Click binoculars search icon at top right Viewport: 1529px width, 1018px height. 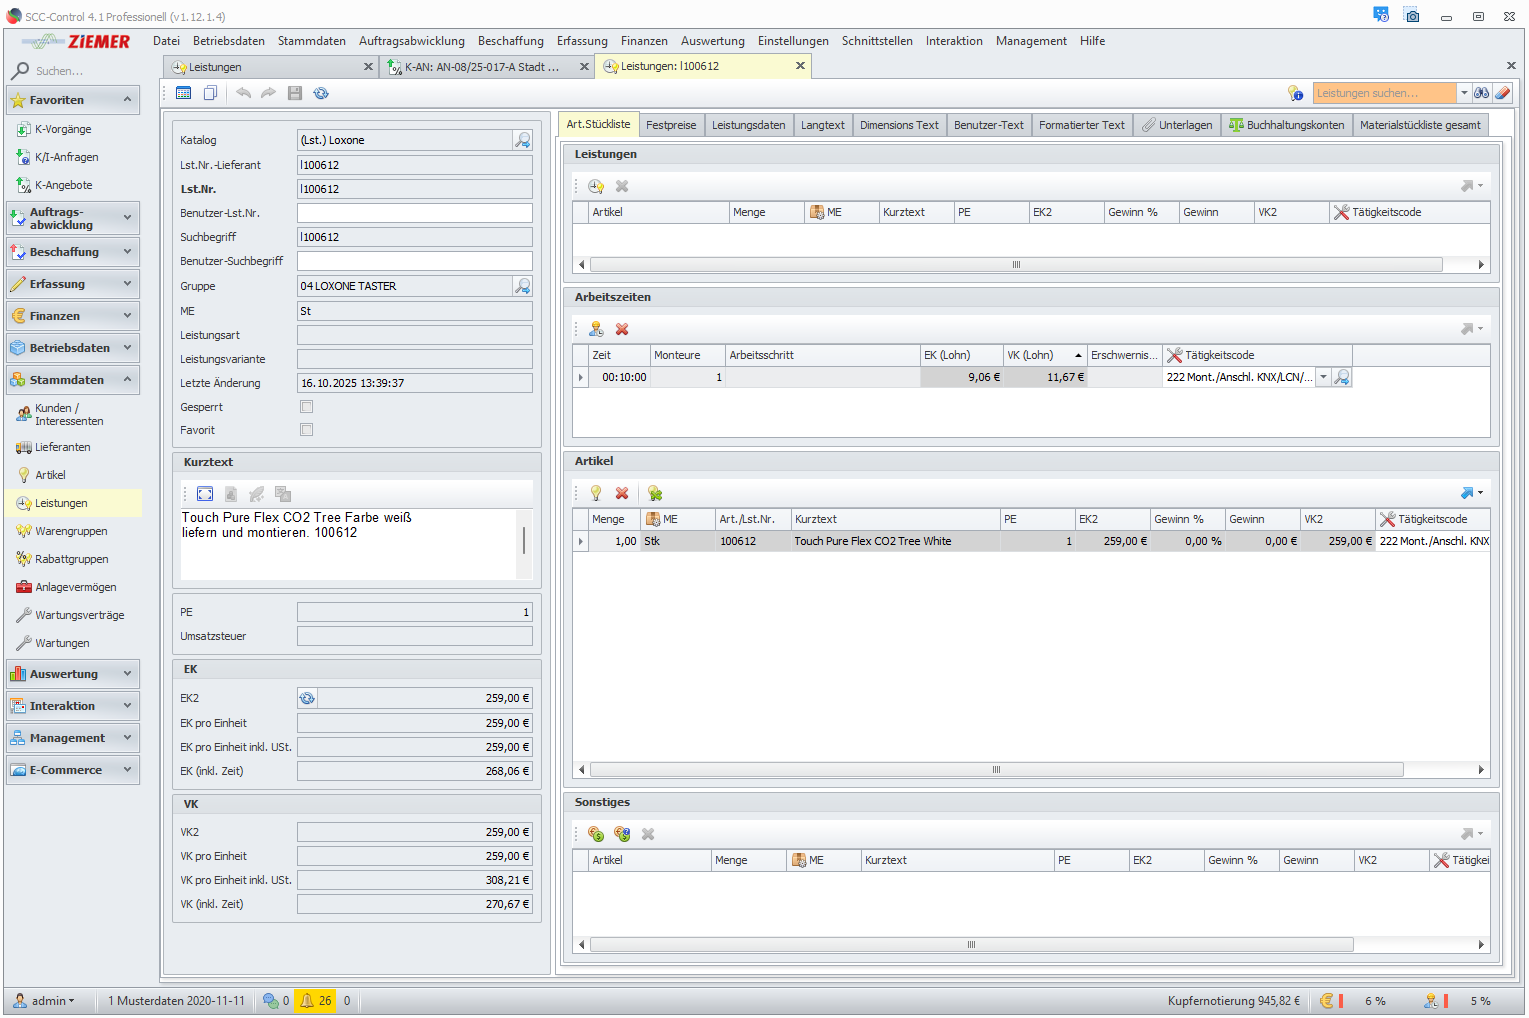[x=1481, y=93]
